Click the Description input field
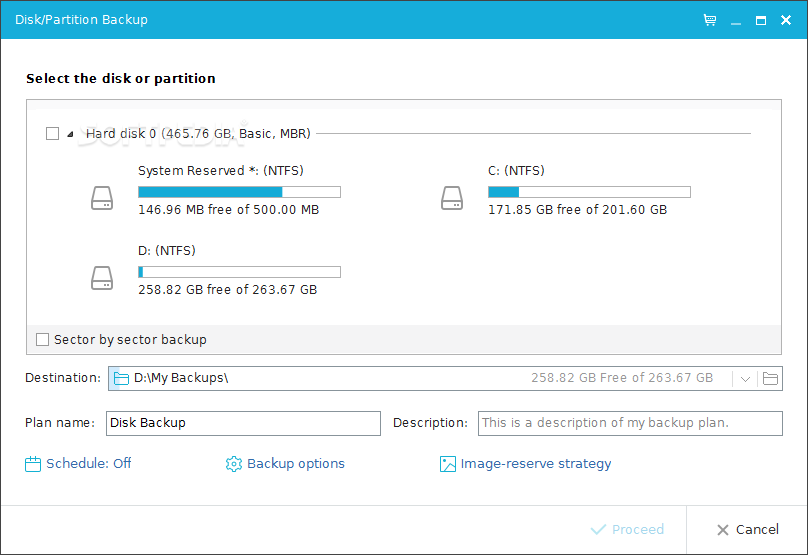808x555 pixels. [630, 423]
